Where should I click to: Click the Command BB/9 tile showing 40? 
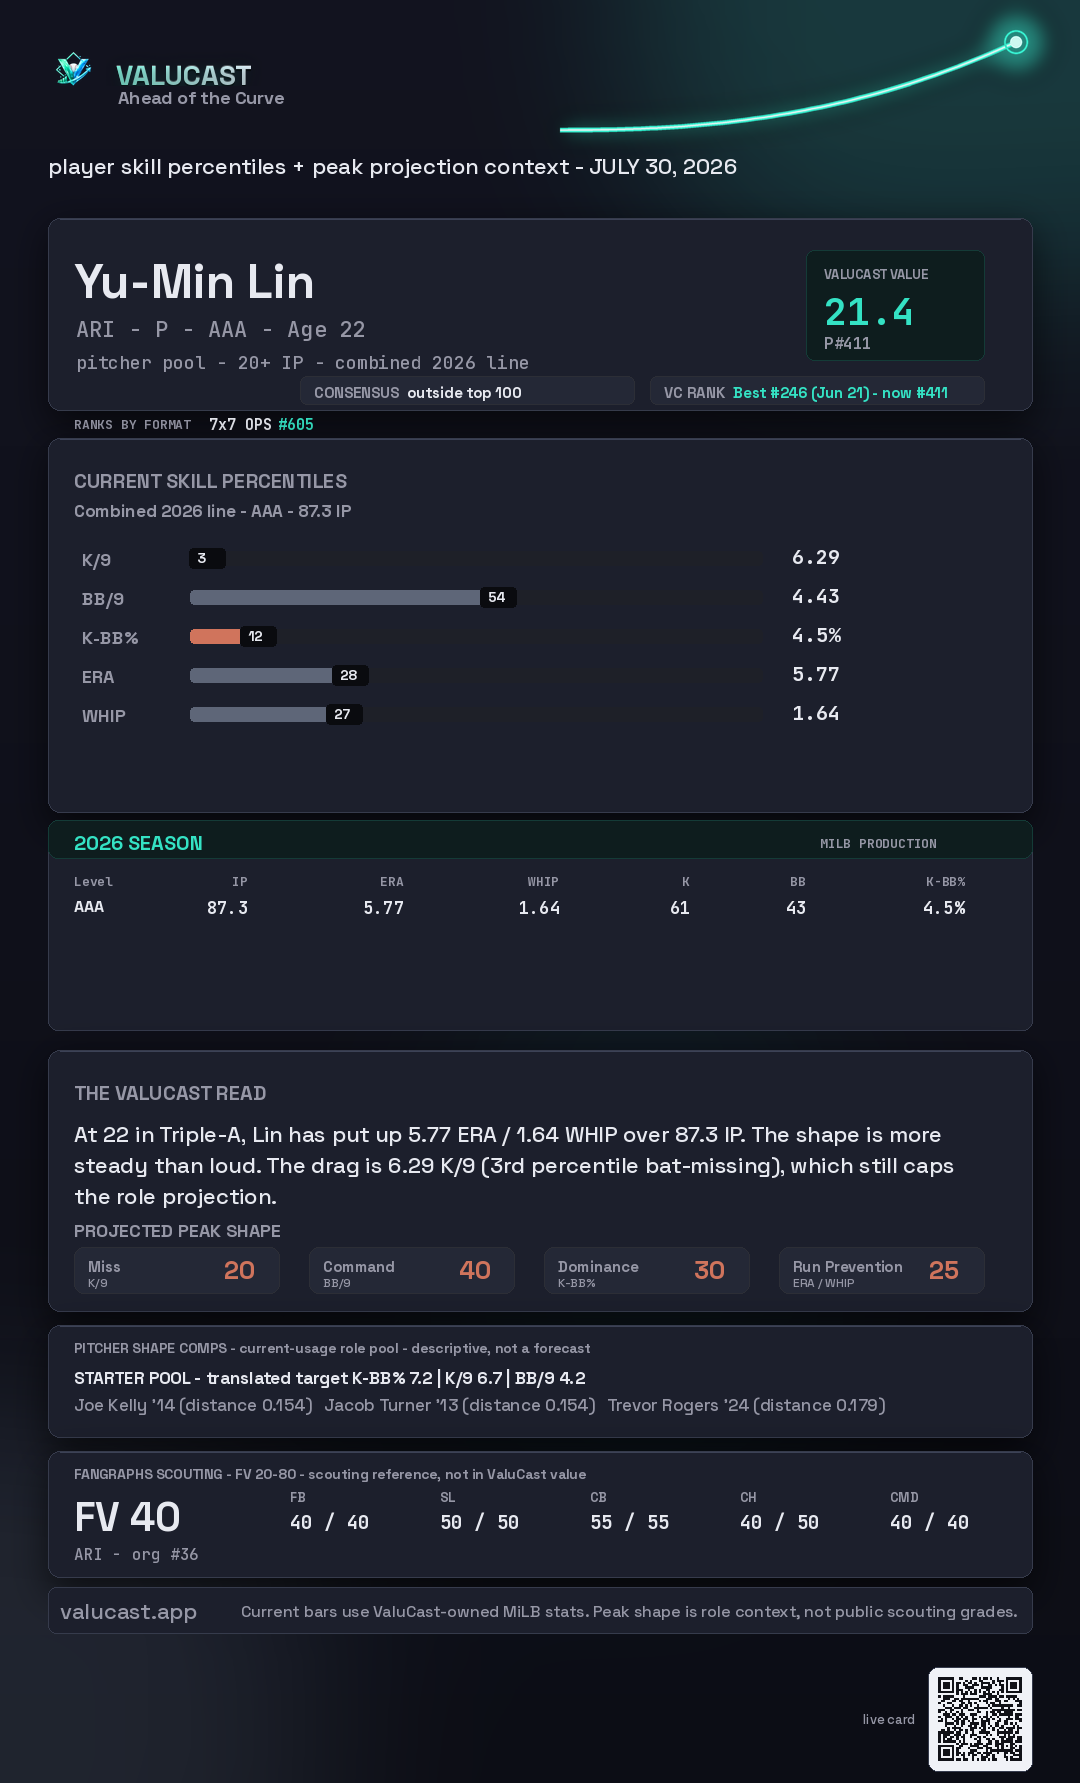412,1270
